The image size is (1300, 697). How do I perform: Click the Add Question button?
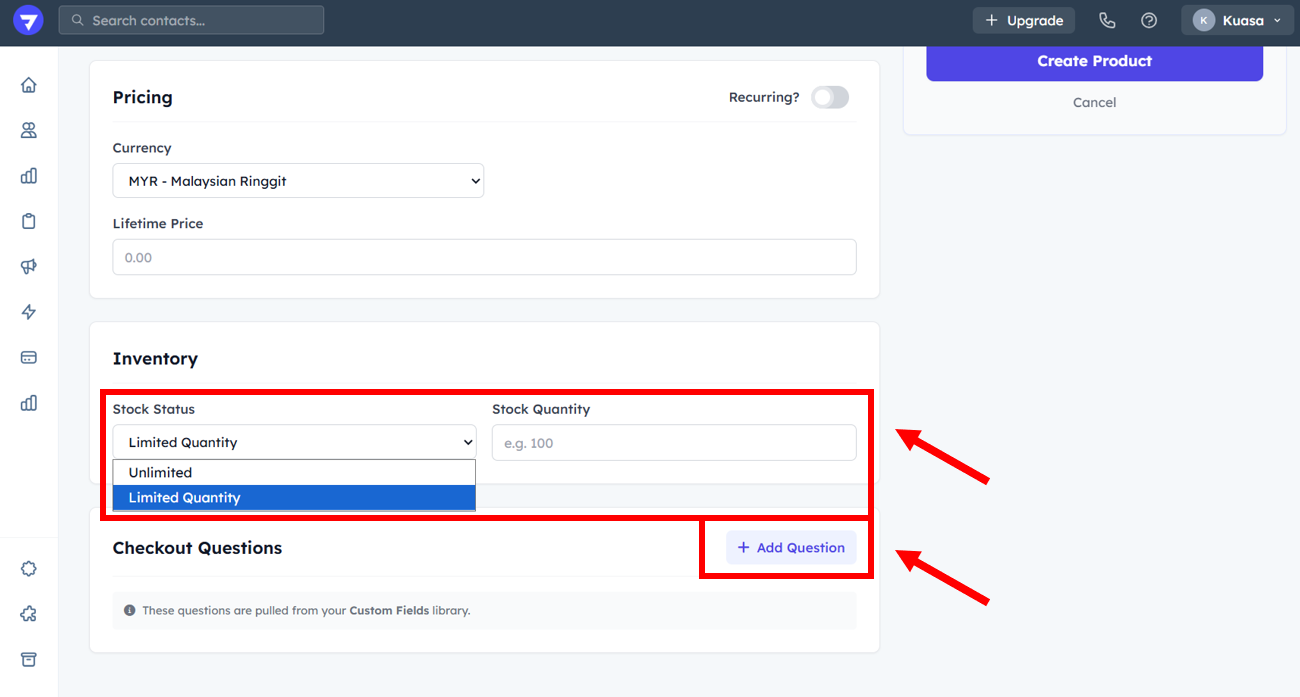pyautogui.click(x=791, y=547)
